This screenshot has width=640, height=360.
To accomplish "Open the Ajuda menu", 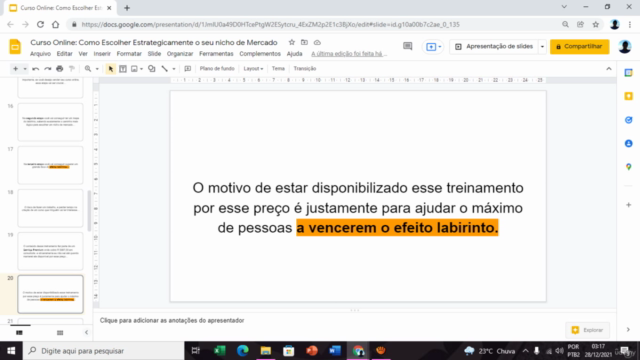I will [294, 54].
